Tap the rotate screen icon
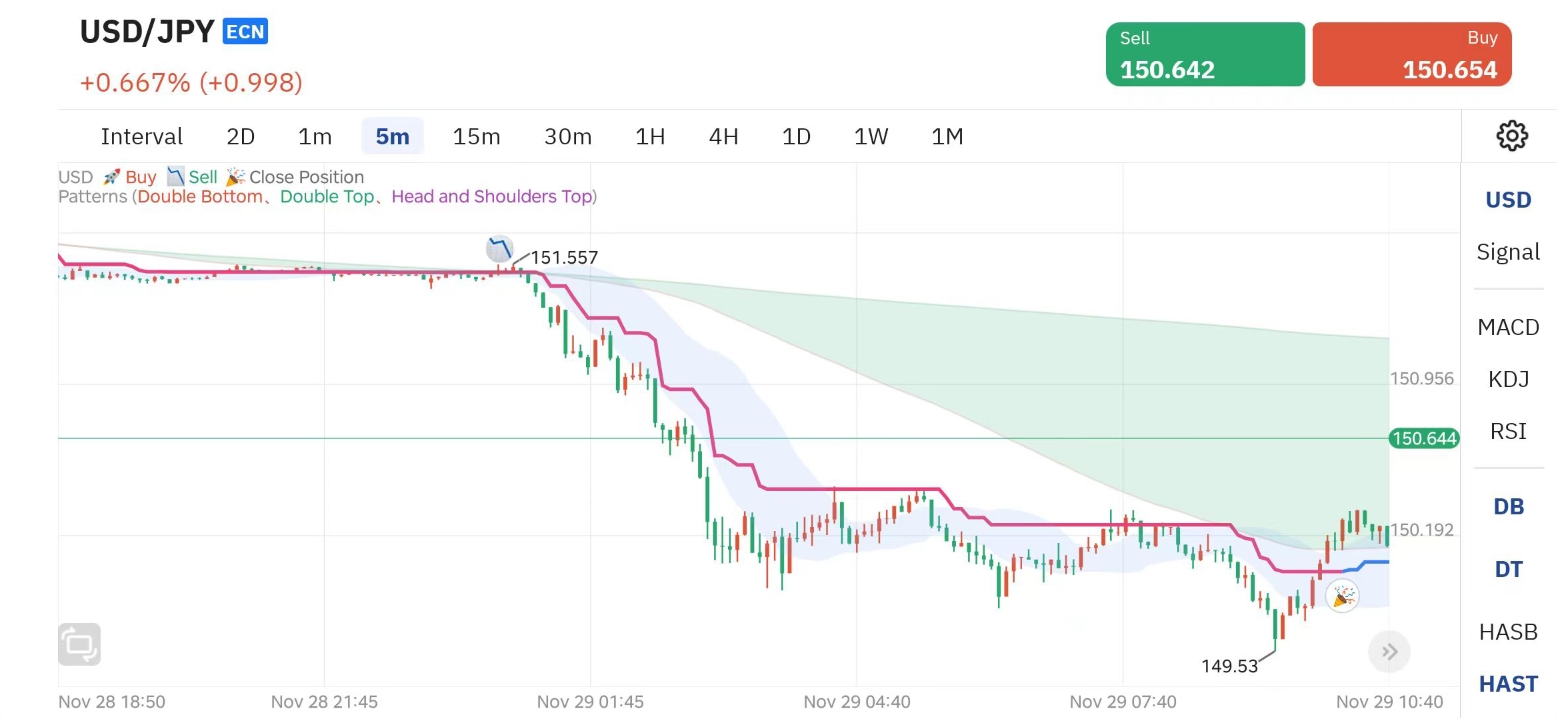Screen dimensions: 1557x718 (x=80, y=645)
